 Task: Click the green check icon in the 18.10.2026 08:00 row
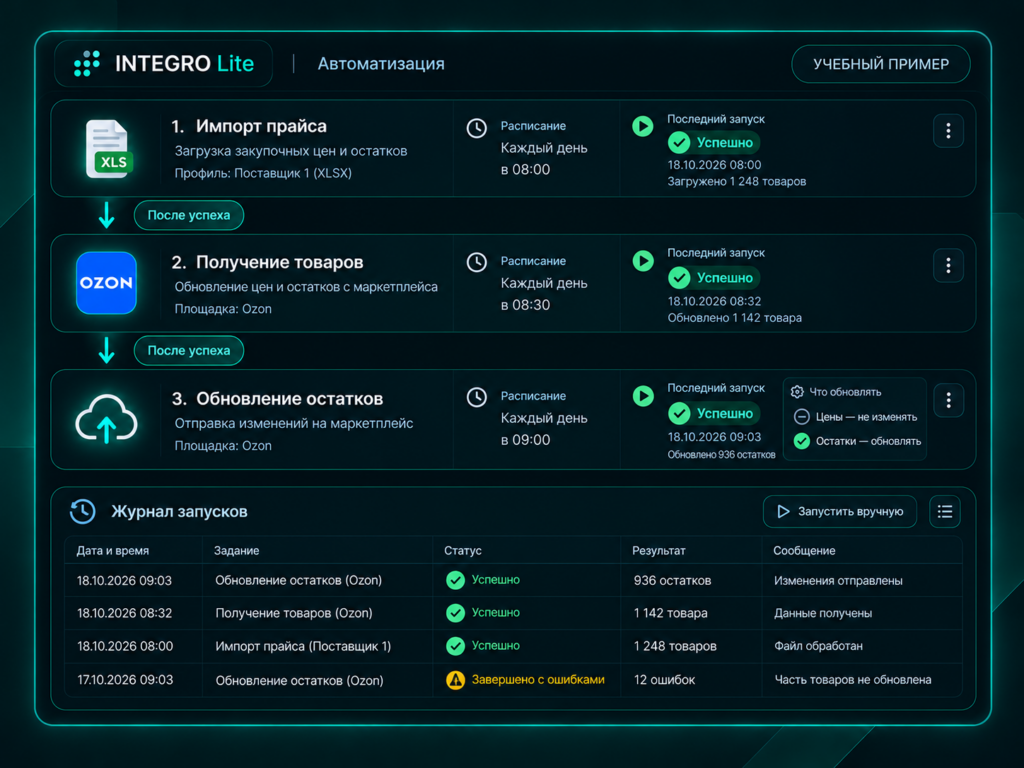tap(455, 646)
